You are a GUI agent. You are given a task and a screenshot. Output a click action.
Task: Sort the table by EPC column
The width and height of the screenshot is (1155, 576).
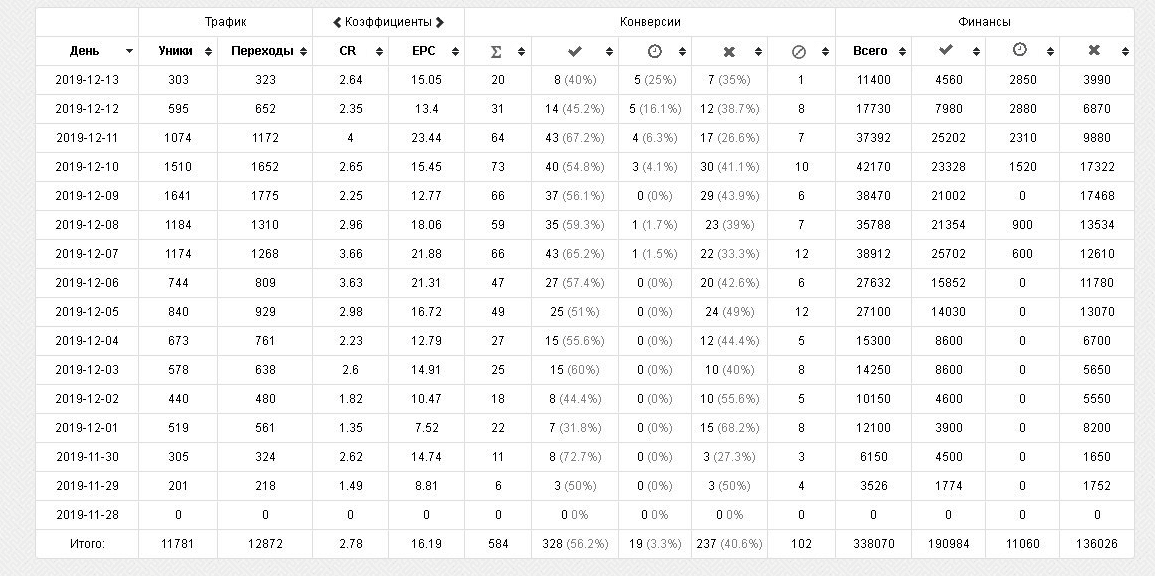click(x=455, y=52)
